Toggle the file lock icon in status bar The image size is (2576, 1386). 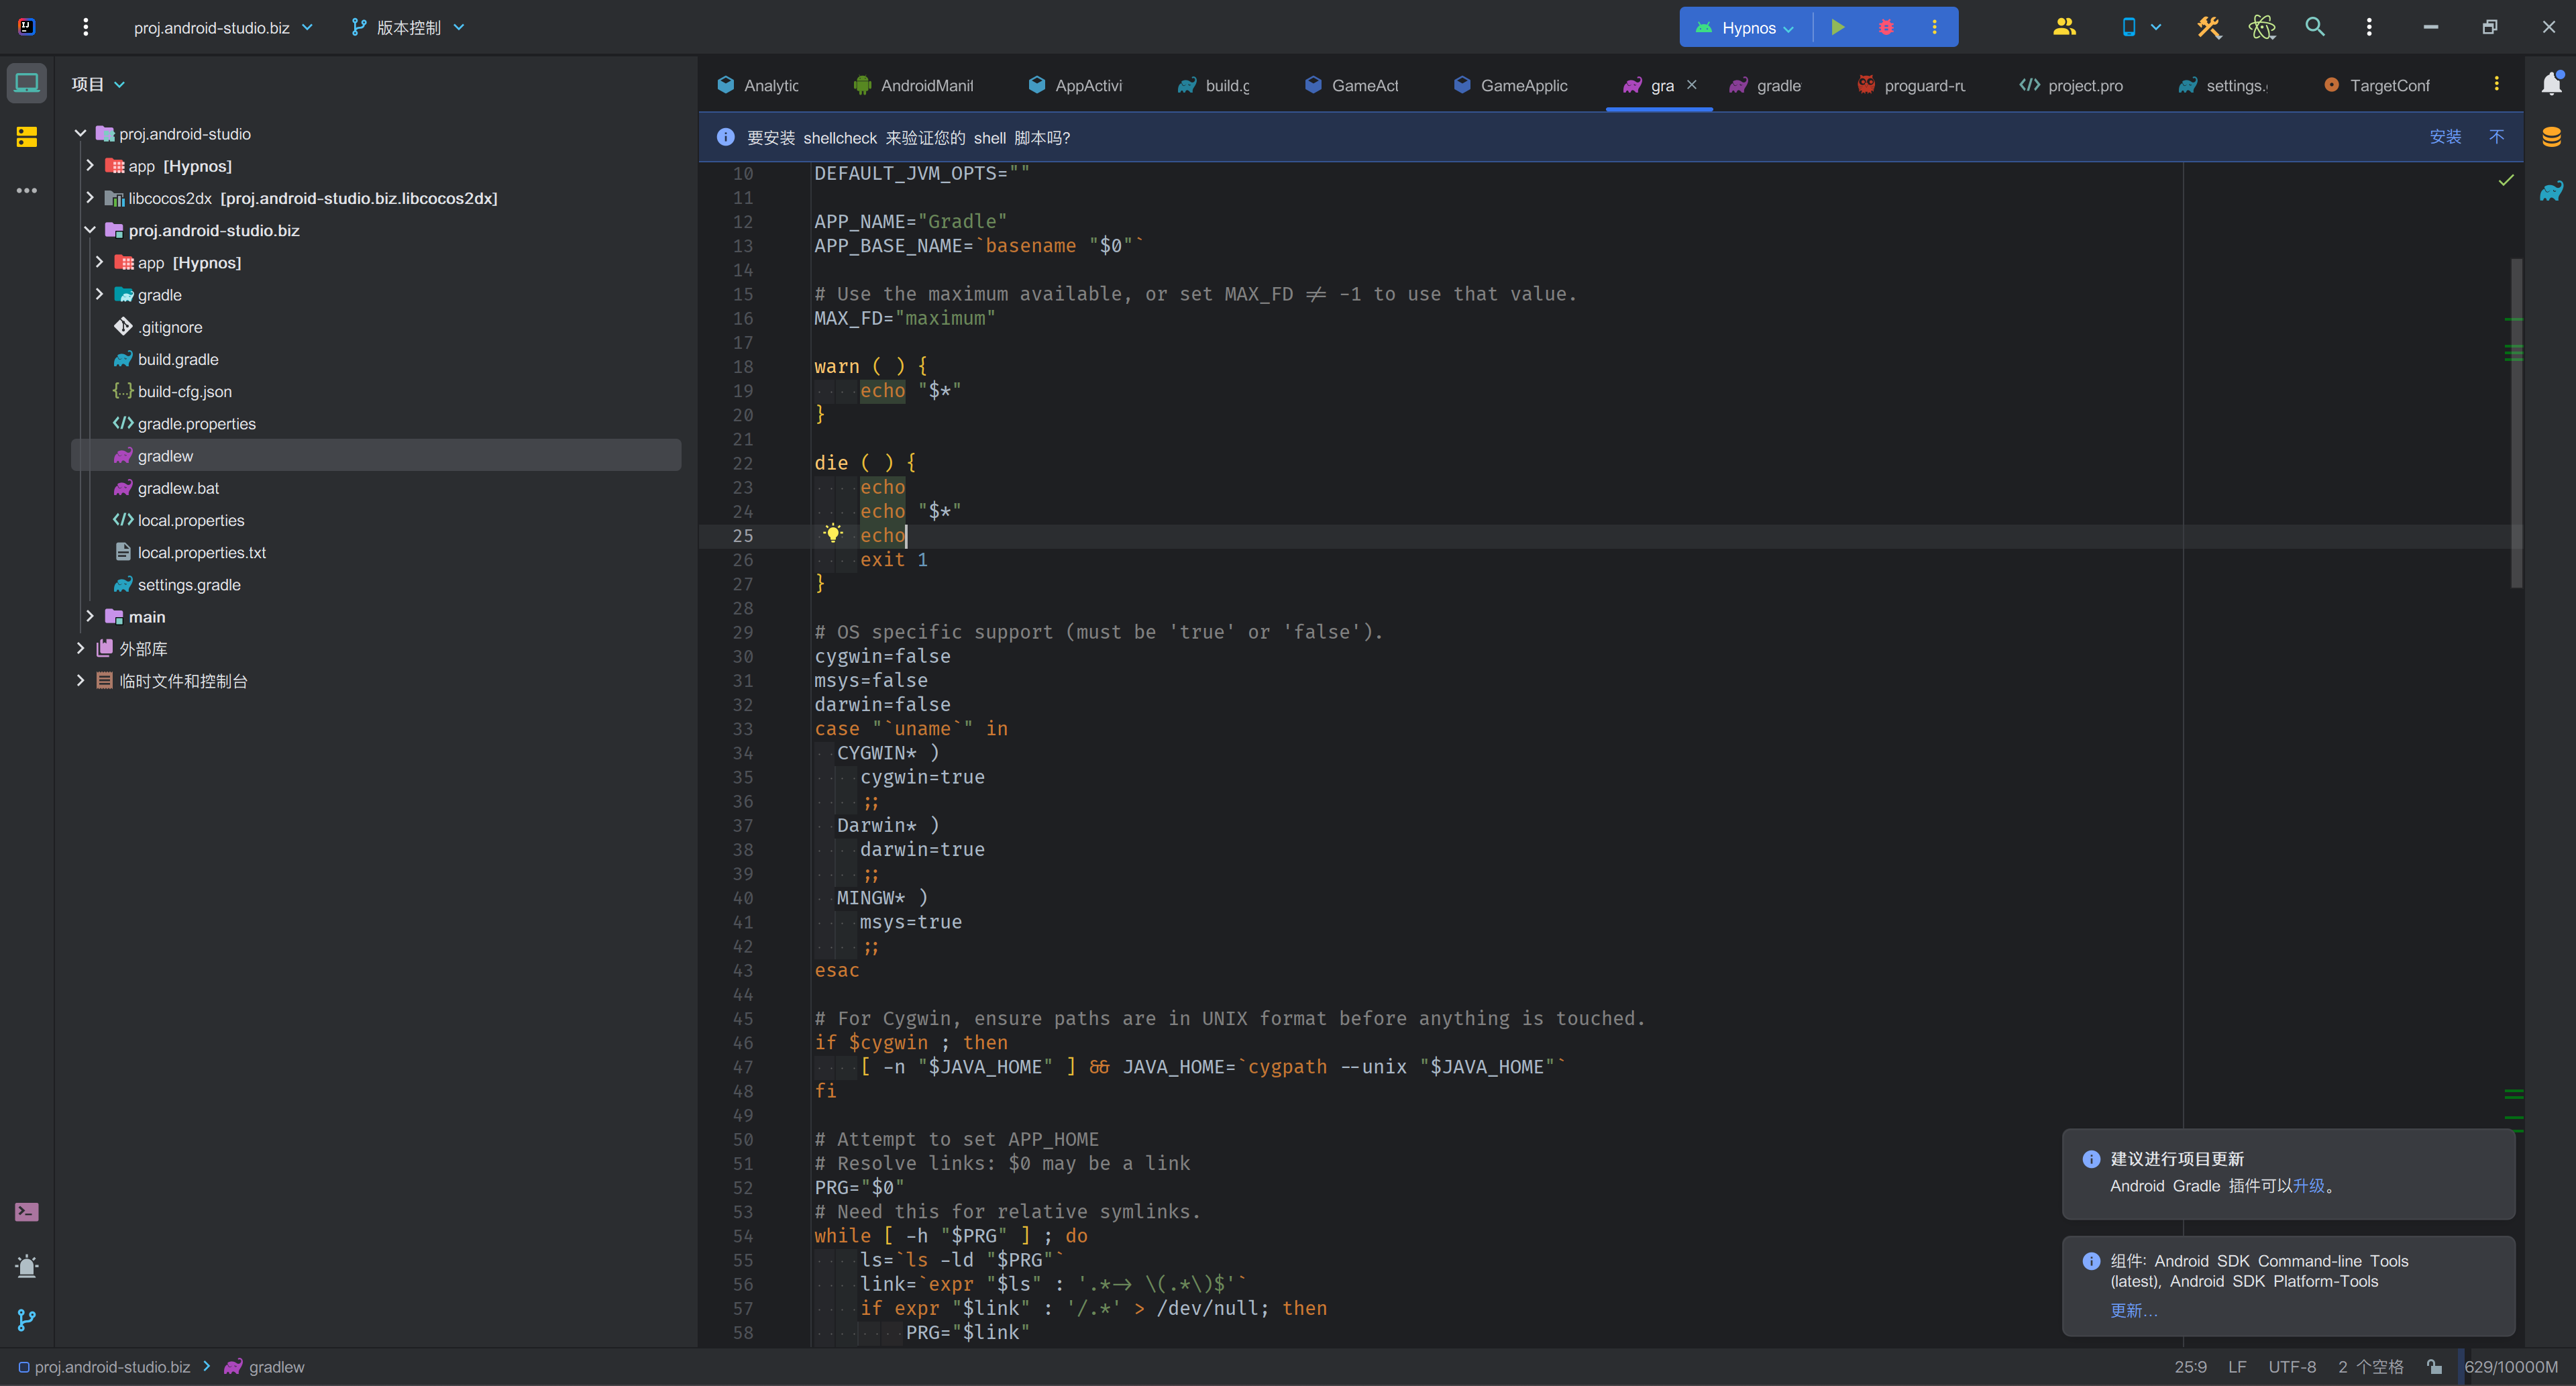(x=2435, y=1366)
